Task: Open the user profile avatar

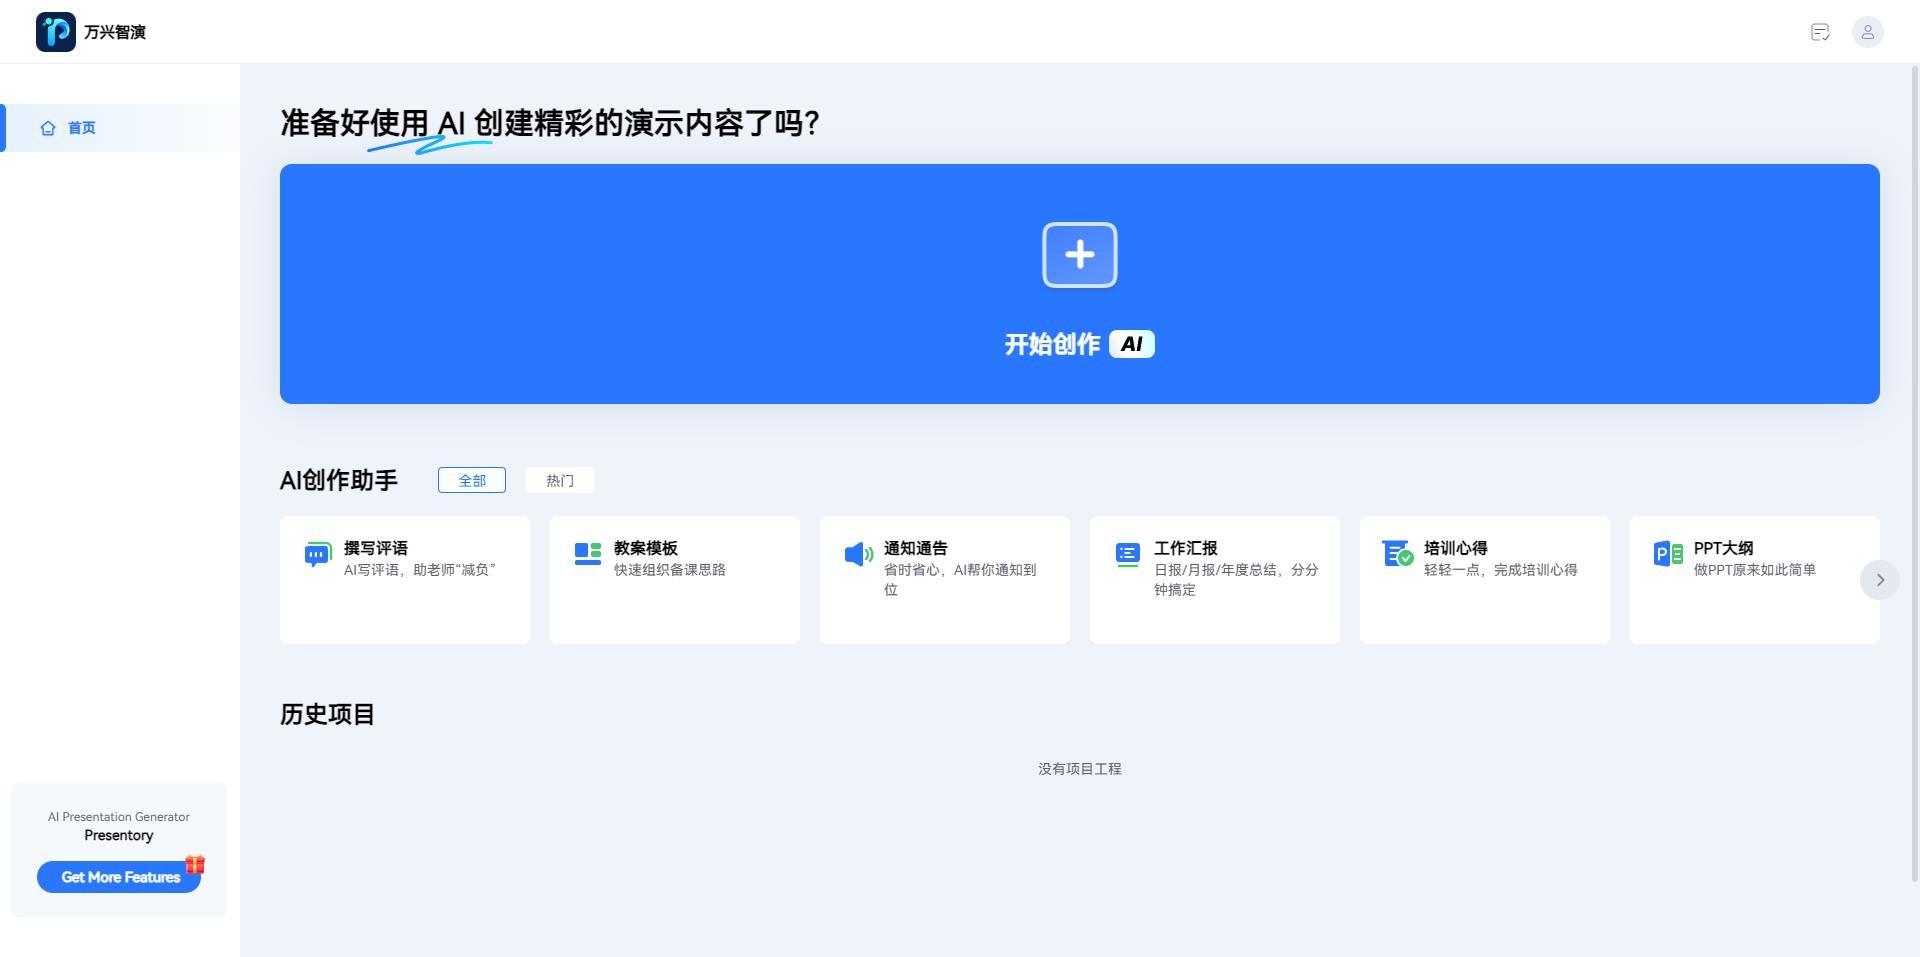Action: click(x=1867, y=32)
